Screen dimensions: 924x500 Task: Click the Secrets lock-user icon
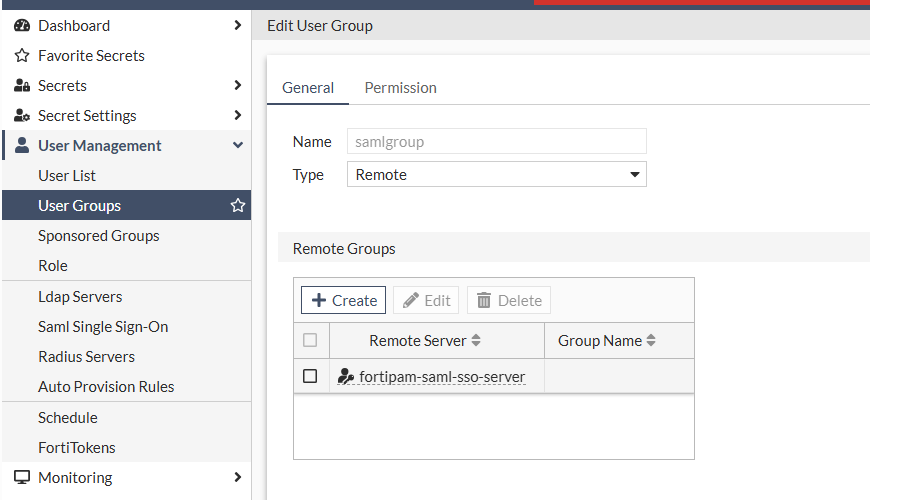click(x=22, y=86)
